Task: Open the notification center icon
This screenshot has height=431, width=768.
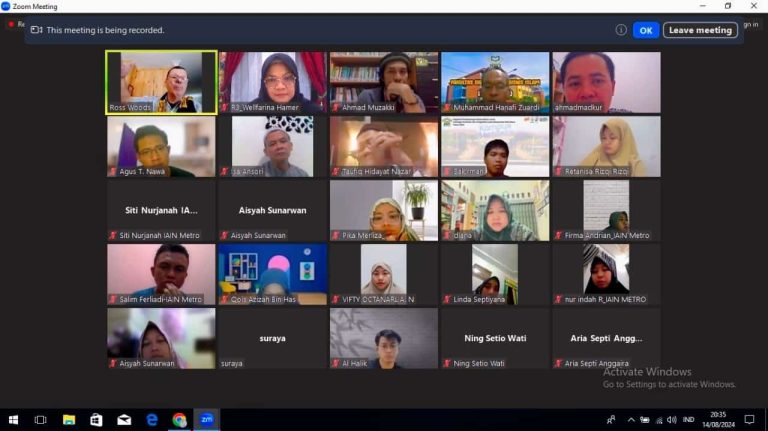Action: click(749, 420)
